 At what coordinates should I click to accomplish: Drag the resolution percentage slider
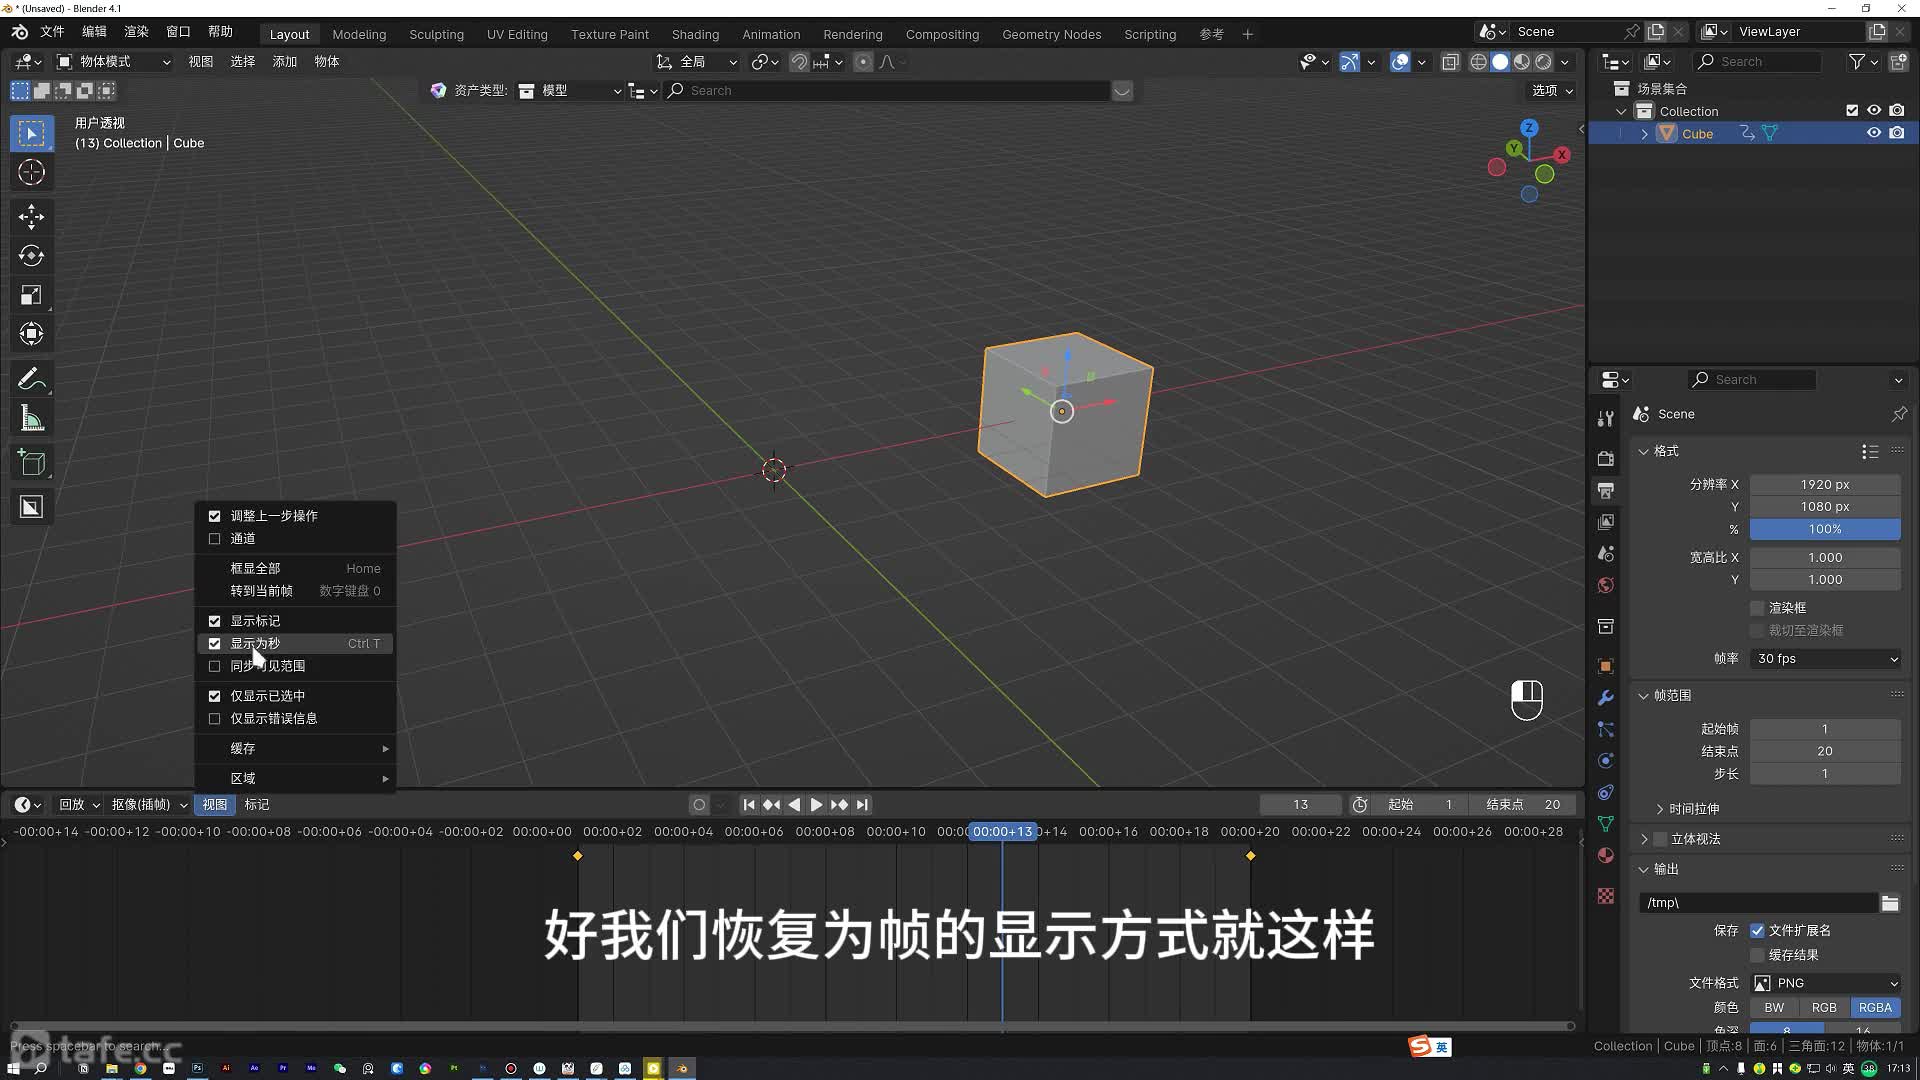click(1825, 529)
